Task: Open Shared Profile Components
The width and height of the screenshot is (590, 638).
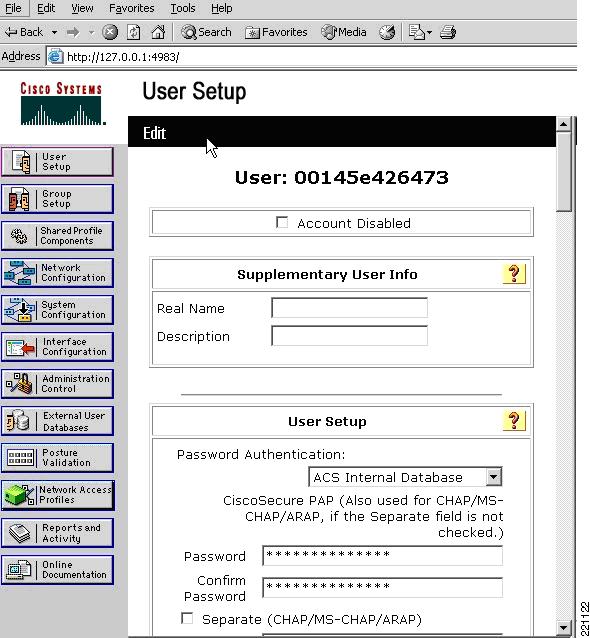Action: click(x=57, y=236)
